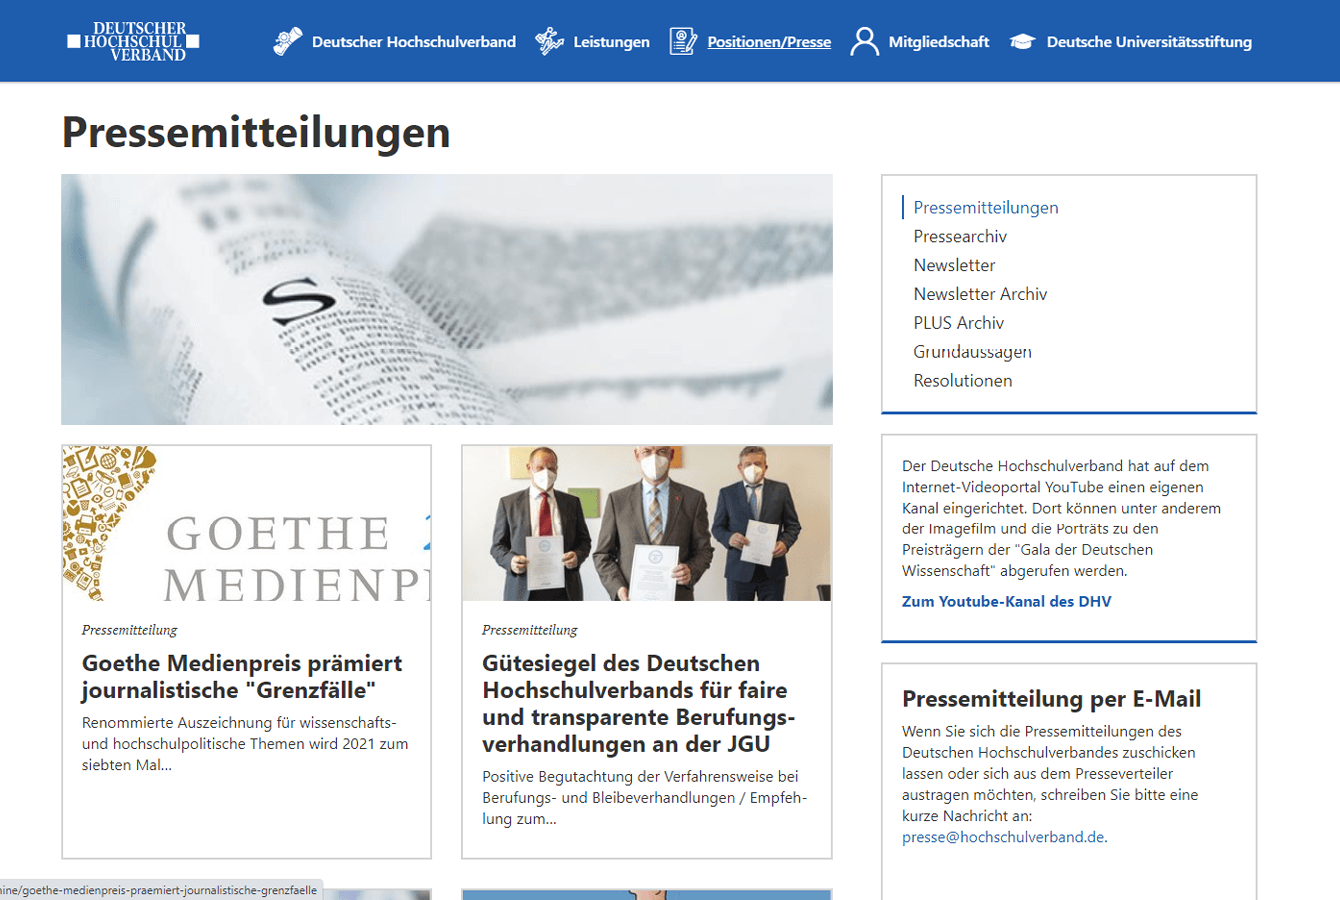Screen dimensions: 1340x900
Task: Click the satellite icon beside Leistungen
Action: pos(549,42)
